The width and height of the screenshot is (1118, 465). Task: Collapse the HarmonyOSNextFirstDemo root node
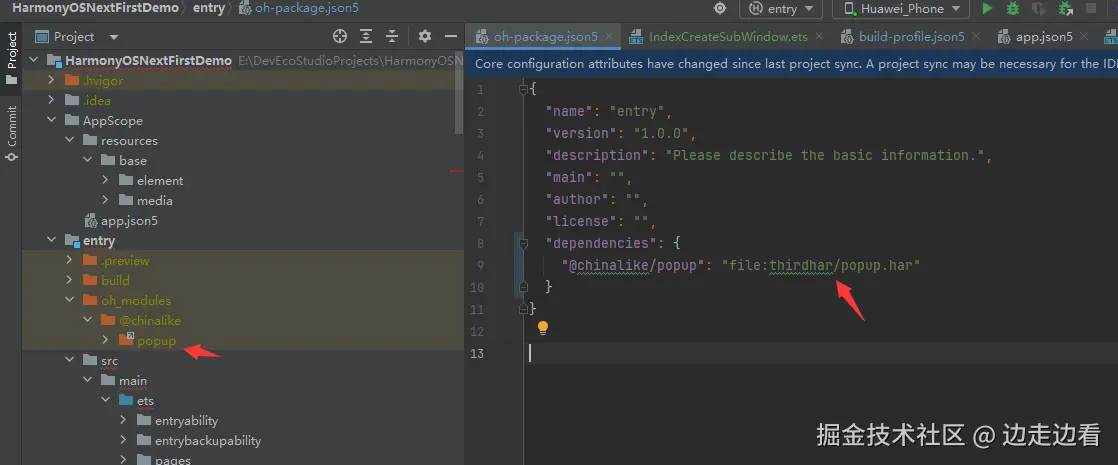pyautogui.click(x=34, y=61)
